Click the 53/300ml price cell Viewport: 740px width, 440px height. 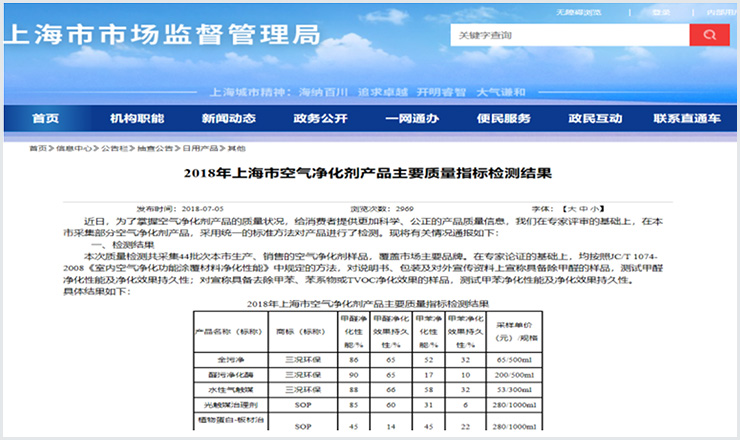point(514,390)
